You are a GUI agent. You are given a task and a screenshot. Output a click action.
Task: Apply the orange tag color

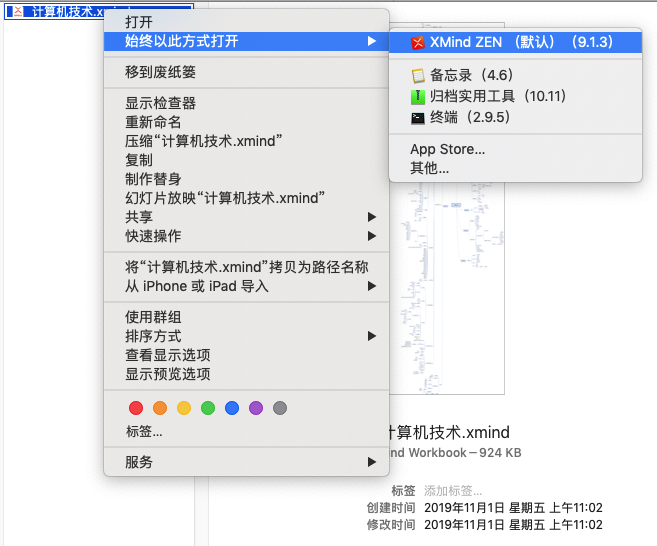(x=160, y=408)
